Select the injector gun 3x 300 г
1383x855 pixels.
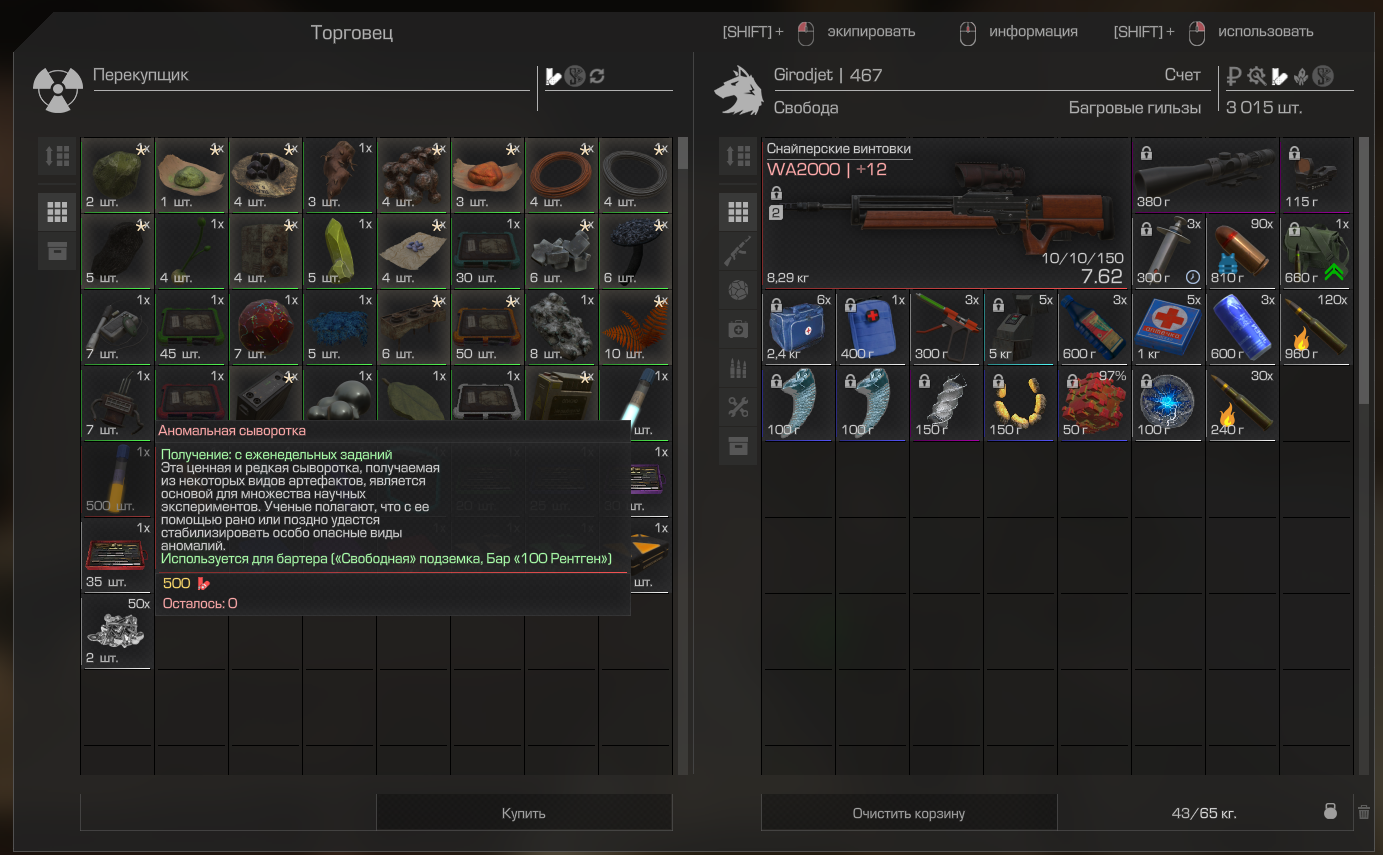[x=947, y=327]
